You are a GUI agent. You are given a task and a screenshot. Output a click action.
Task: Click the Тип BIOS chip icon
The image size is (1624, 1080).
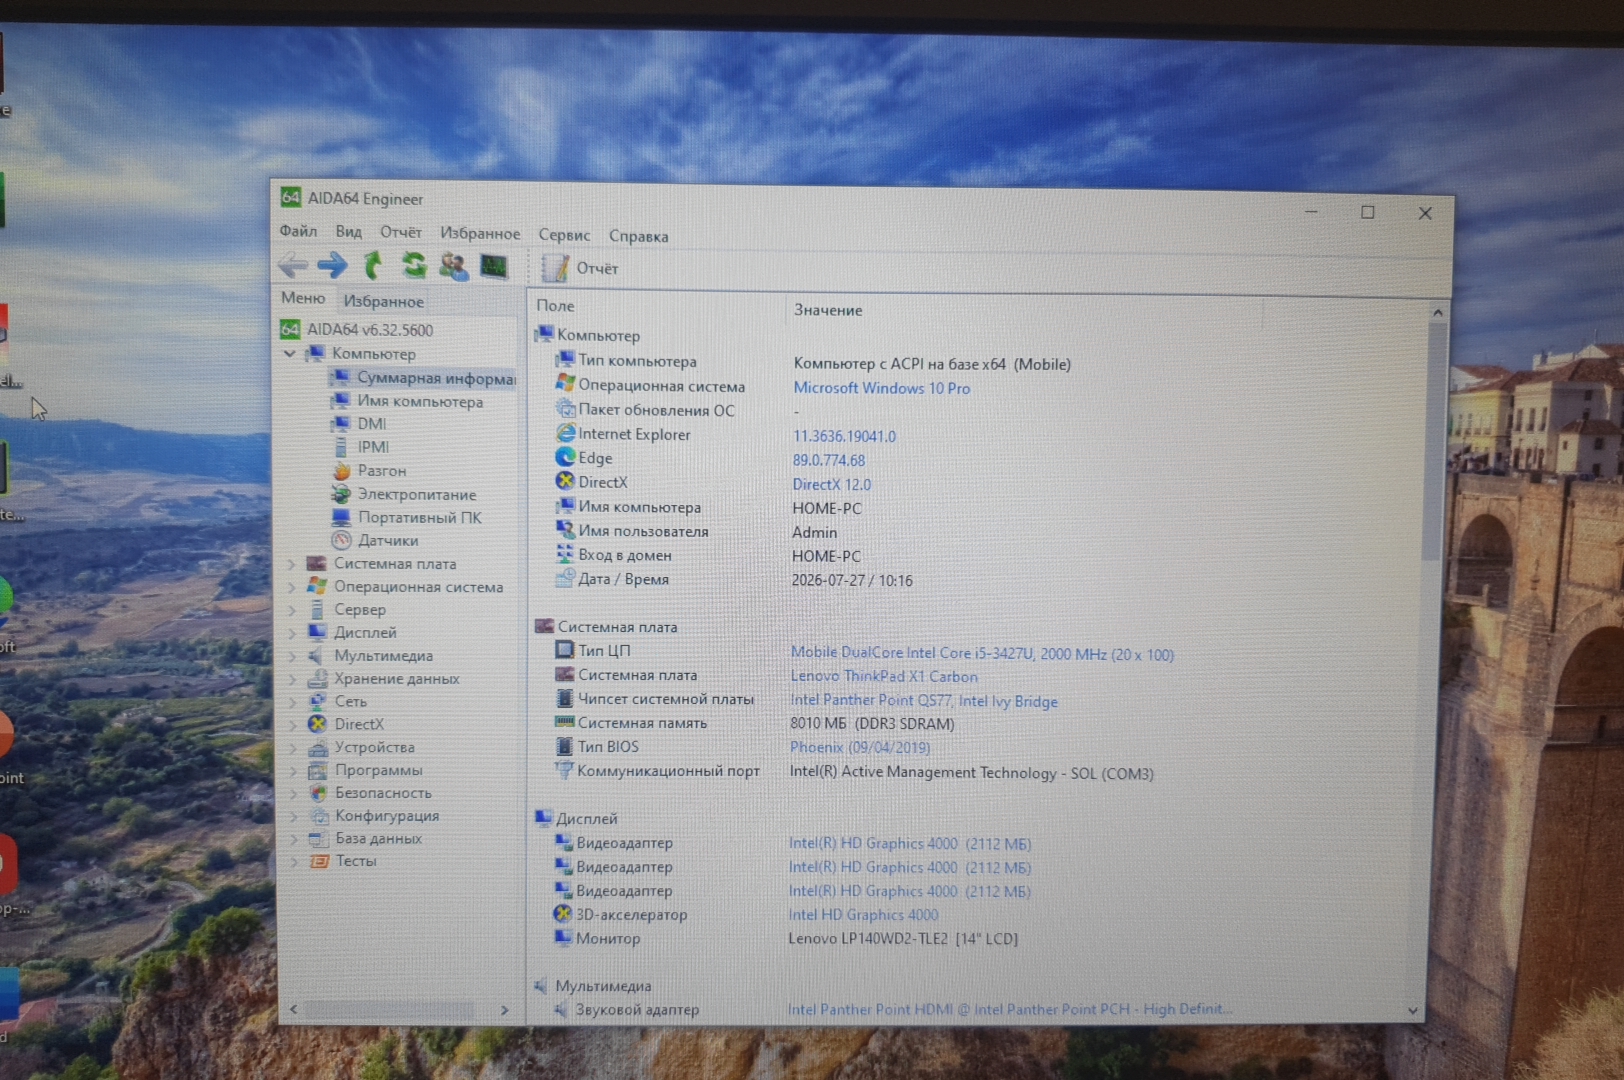[565, 746]
